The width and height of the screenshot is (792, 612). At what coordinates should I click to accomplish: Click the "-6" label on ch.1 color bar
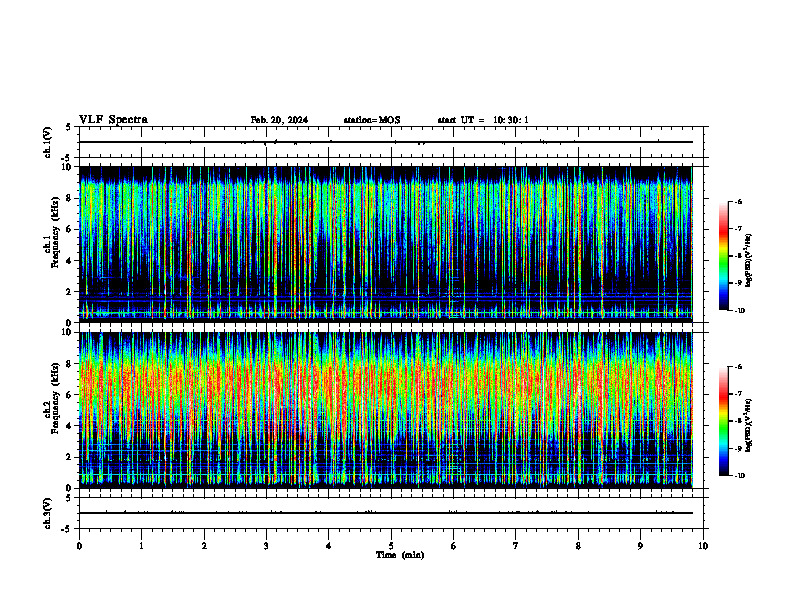click(738, 201)
